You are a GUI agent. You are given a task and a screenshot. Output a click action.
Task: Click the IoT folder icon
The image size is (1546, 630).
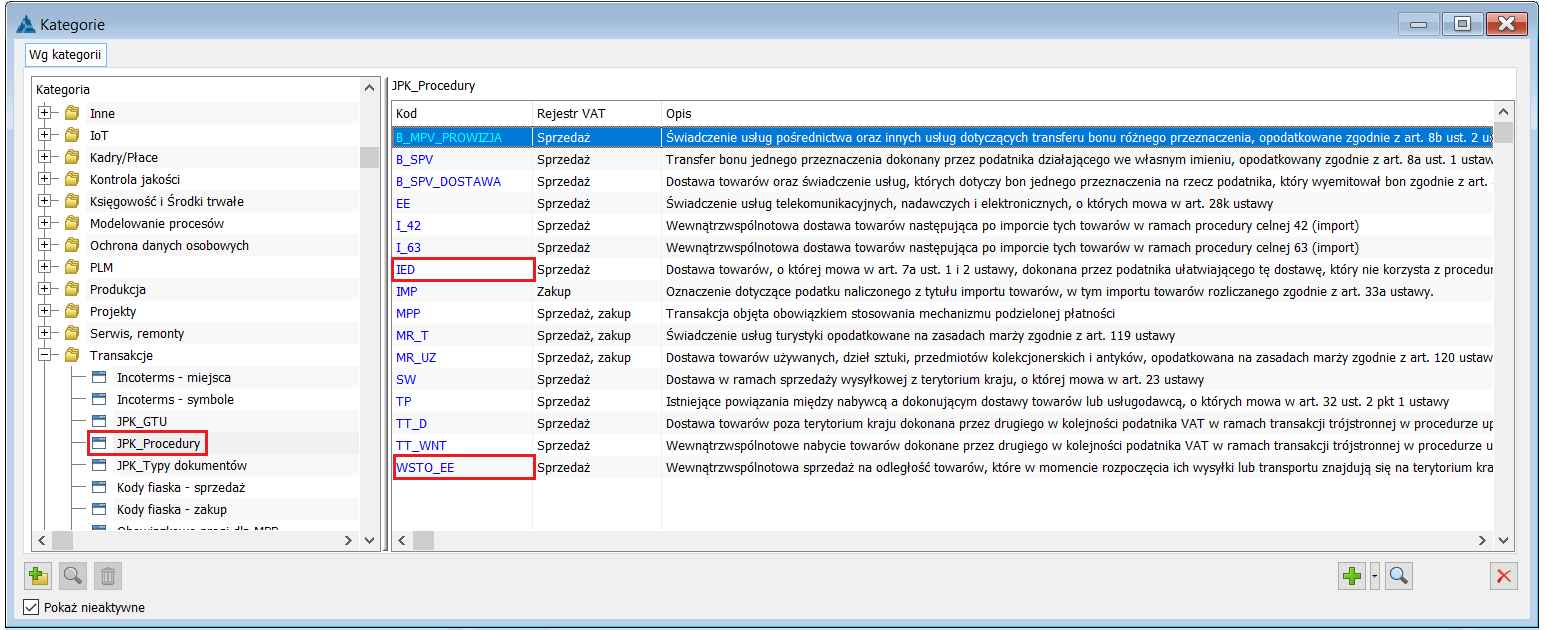point(72,135)
